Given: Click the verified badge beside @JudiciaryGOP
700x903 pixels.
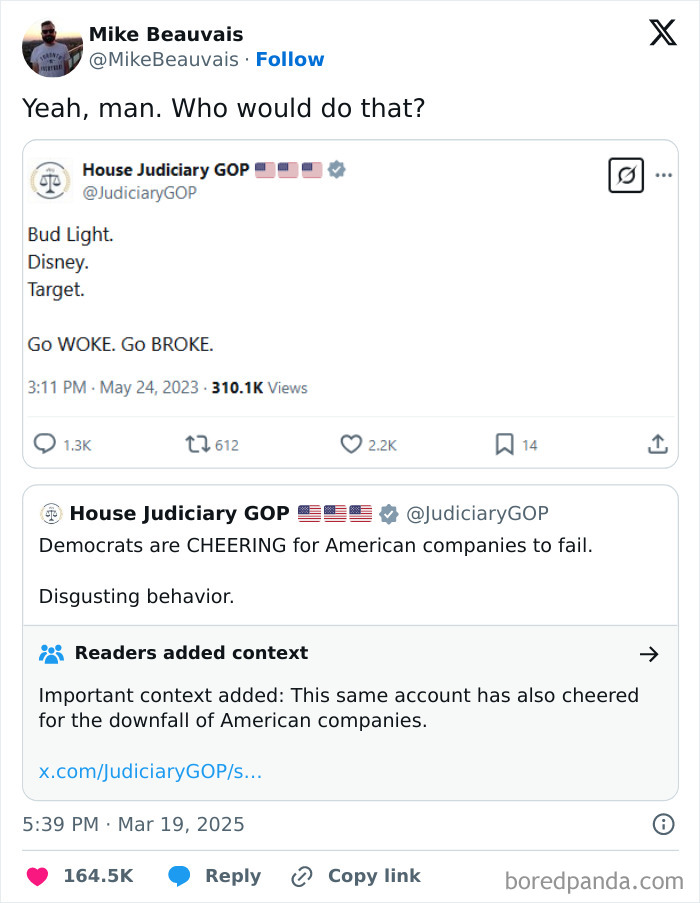Looking at the screenshot, I should (388, 514).
